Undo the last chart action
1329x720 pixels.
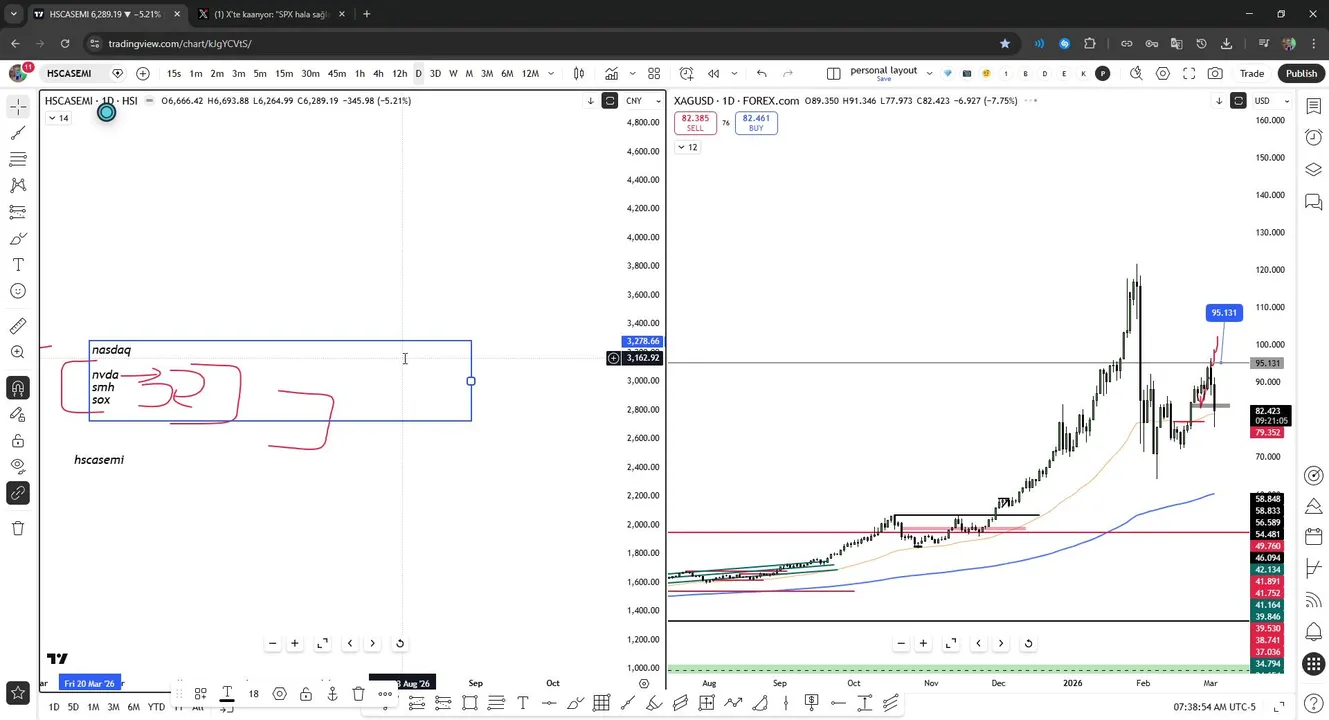pyautogui.click(x=762, y=73)
